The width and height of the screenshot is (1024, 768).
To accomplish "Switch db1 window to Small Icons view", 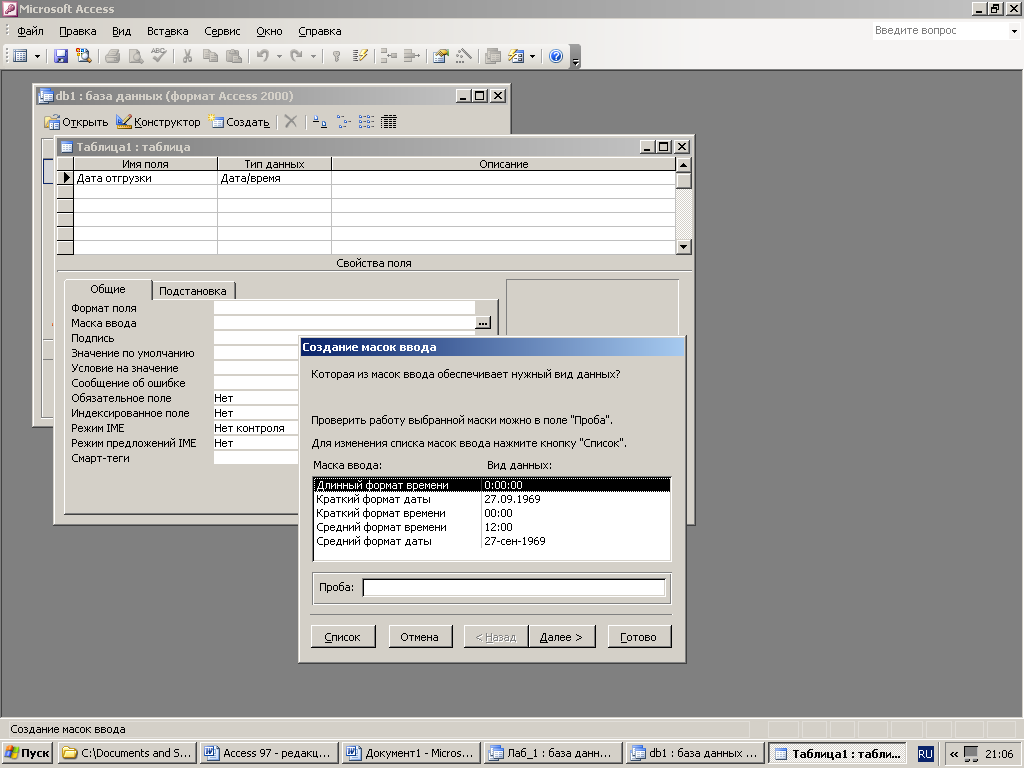I will click(344, 121).
